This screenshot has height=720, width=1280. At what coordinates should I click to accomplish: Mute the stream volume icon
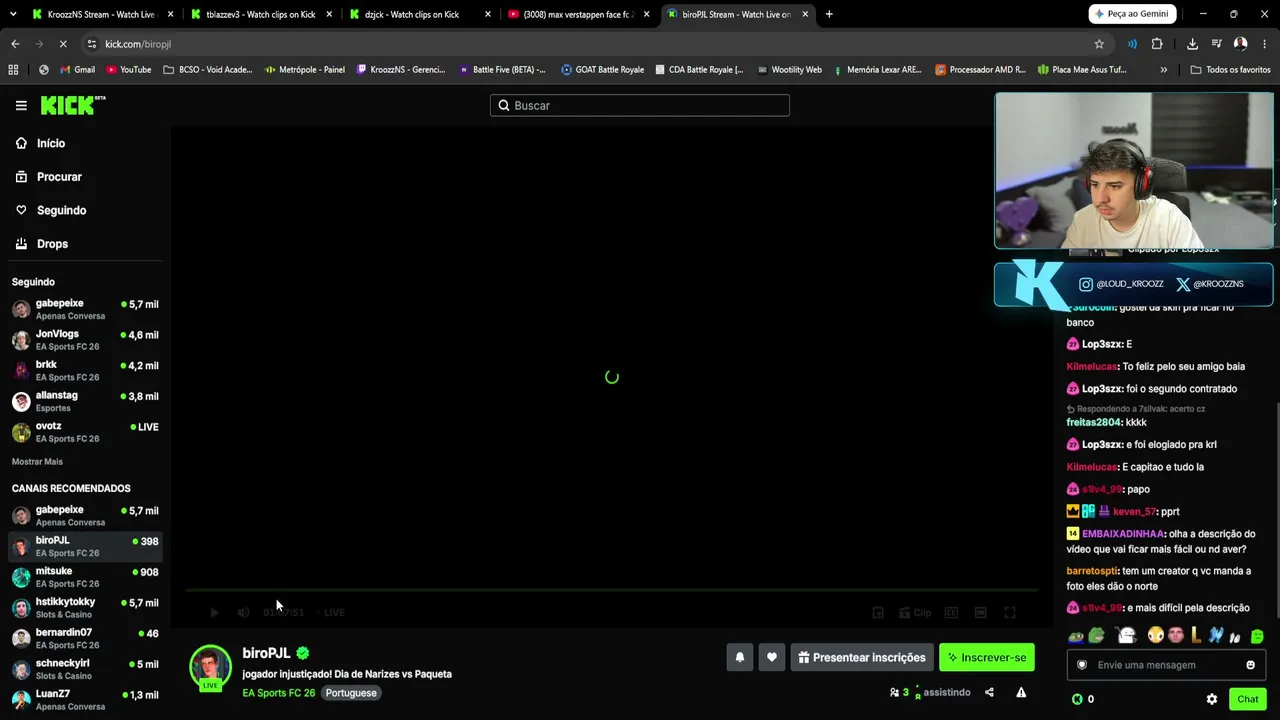point(243,612)
